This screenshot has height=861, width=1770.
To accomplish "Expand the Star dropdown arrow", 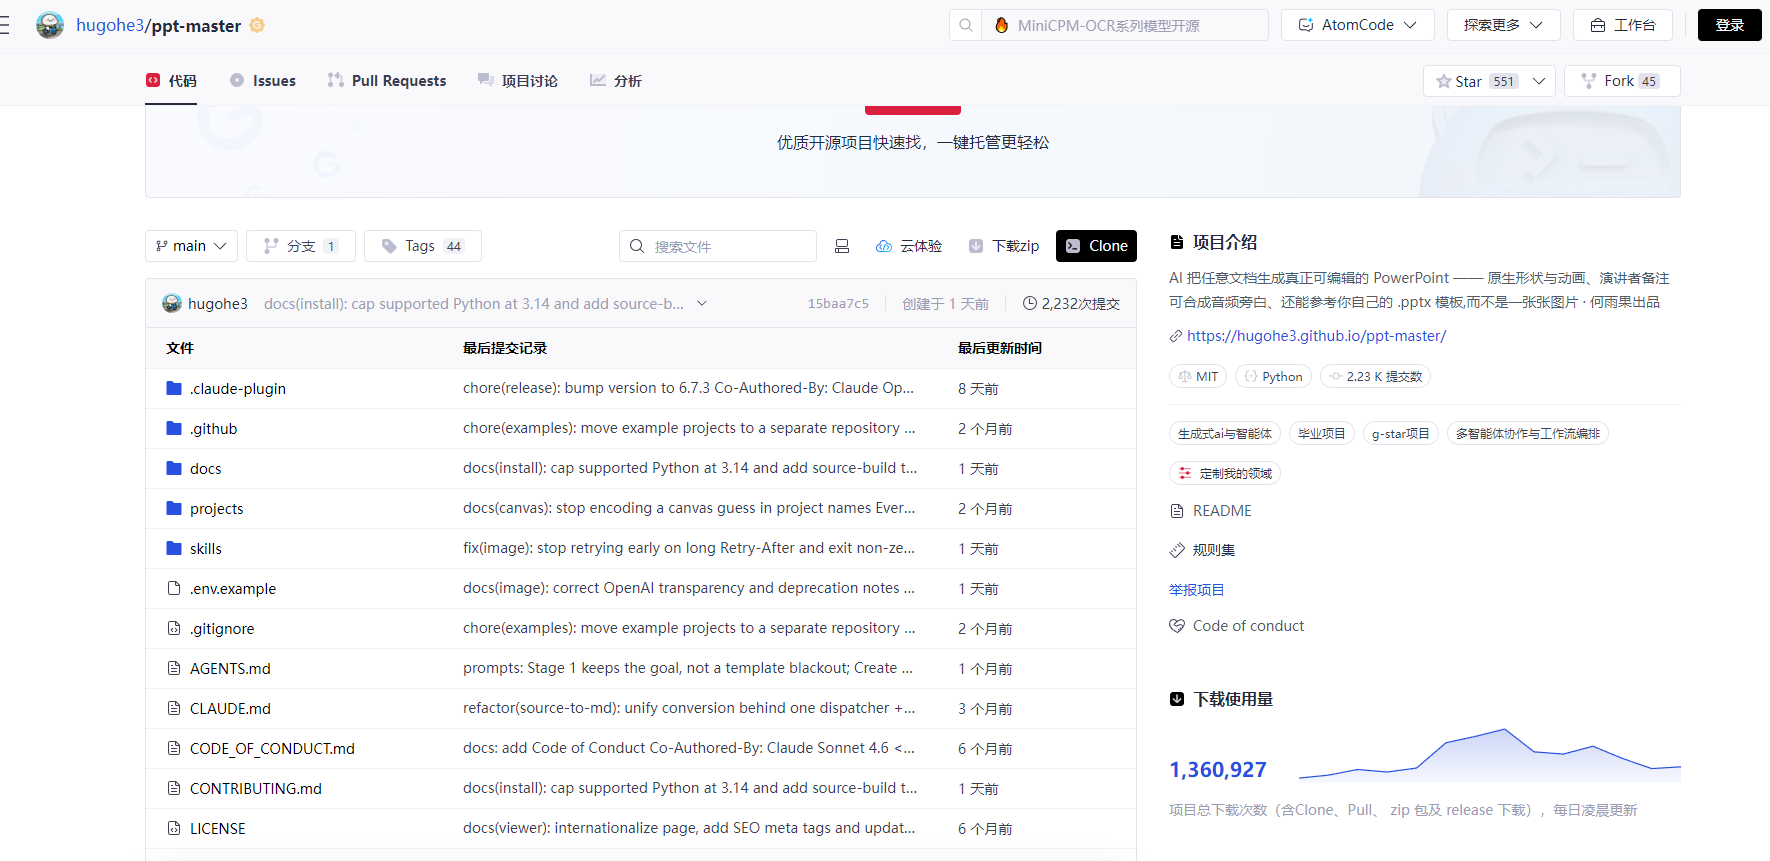I will [x=1539, y=81].
